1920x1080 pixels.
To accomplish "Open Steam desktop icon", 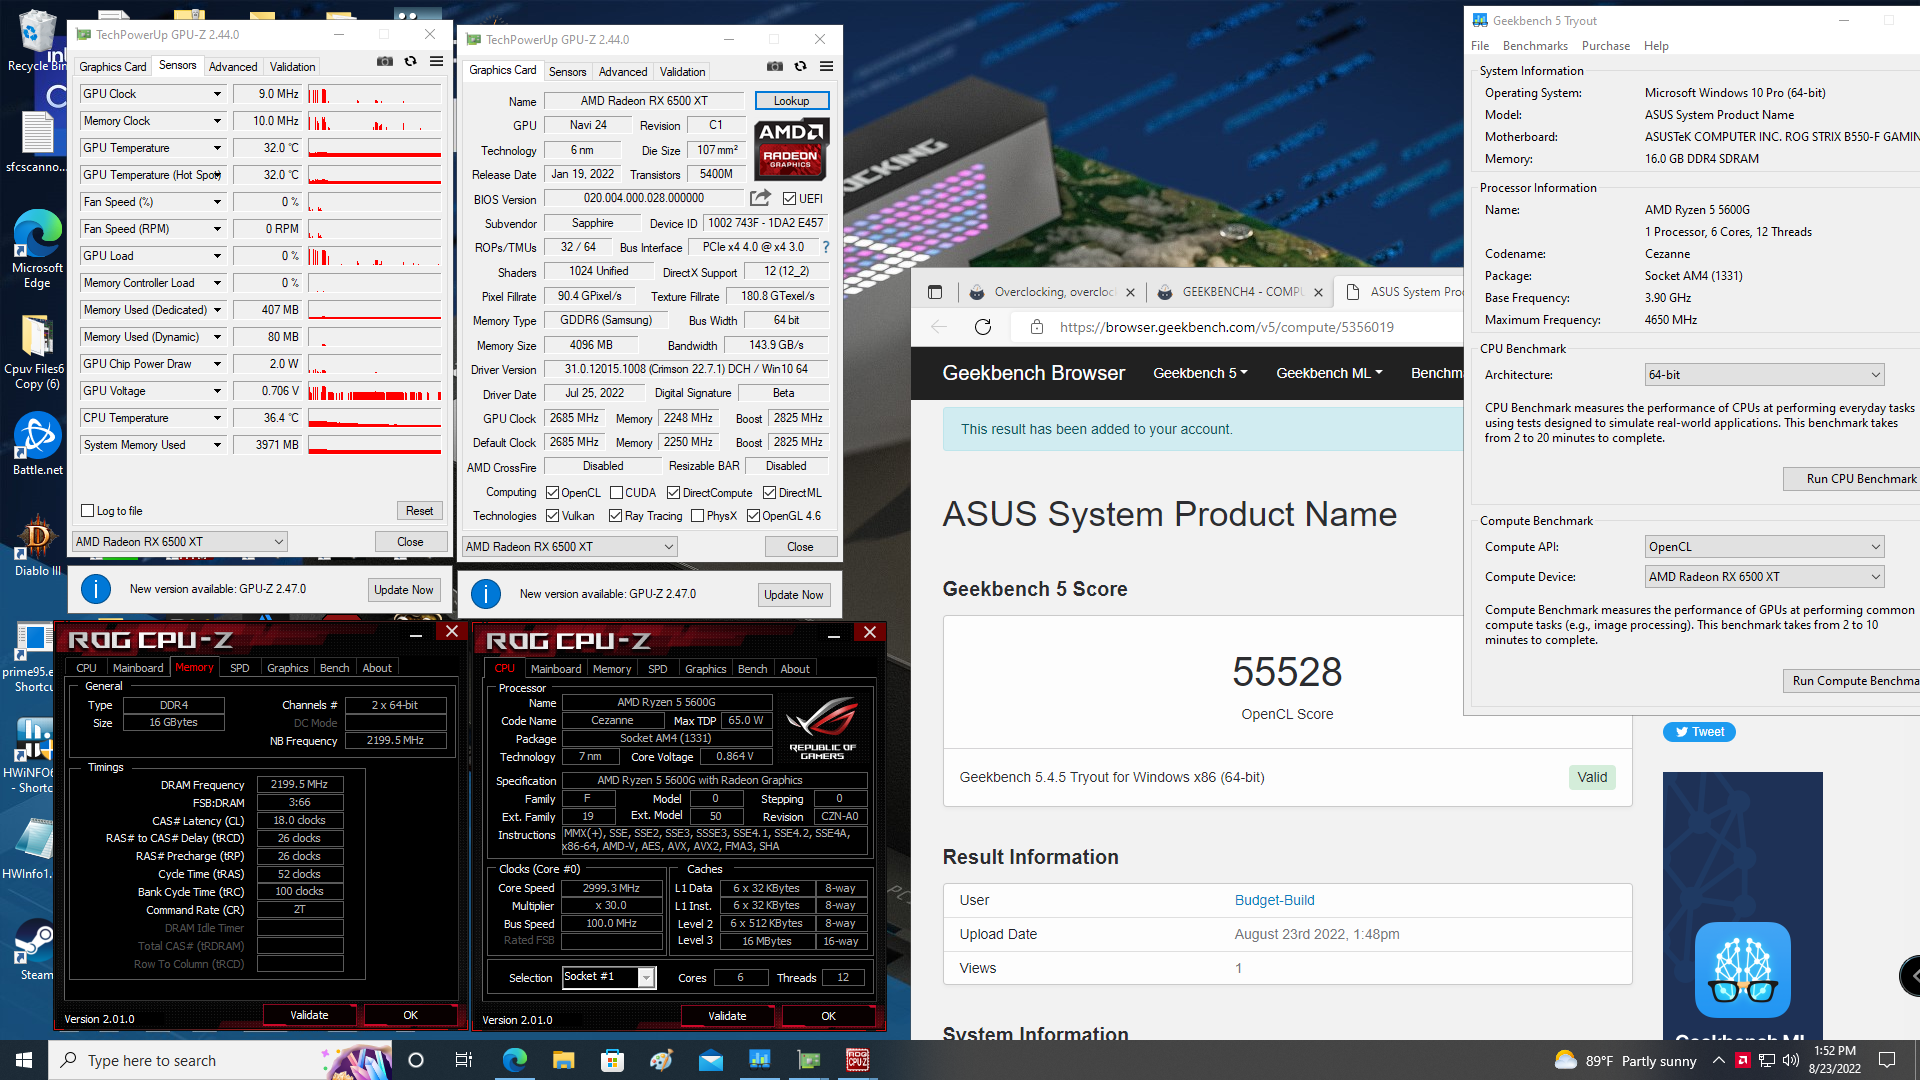I will pos(37,950).
